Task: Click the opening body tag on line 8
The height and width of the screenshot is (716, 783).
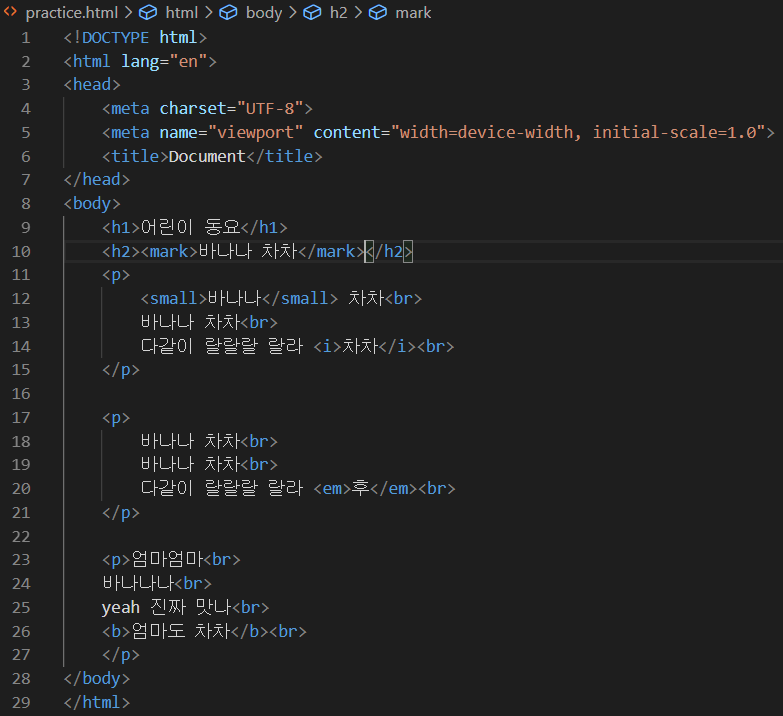Action: coord(92,203)
